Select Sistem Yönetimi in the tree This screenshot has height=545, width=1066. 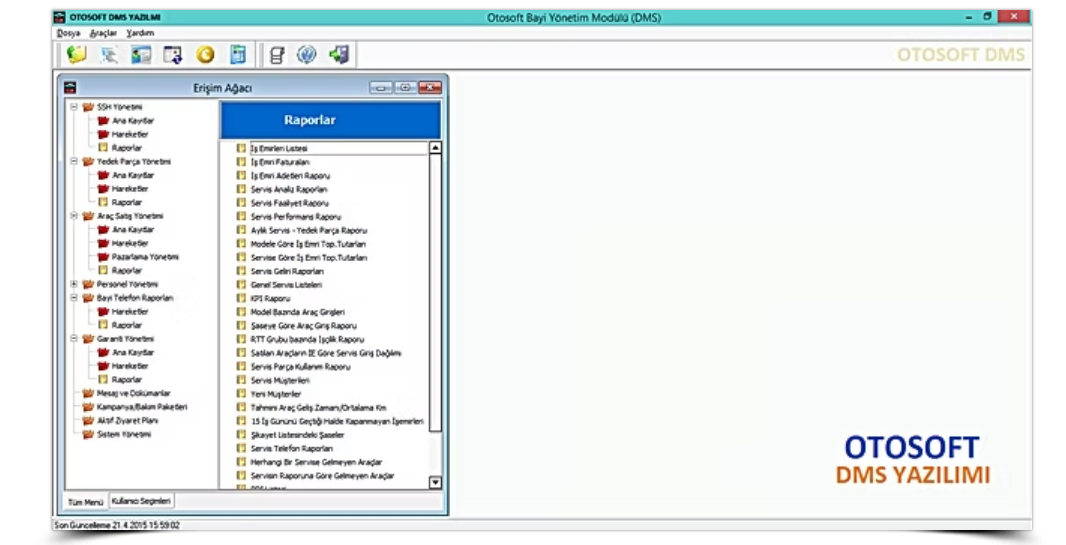(123, 434)
